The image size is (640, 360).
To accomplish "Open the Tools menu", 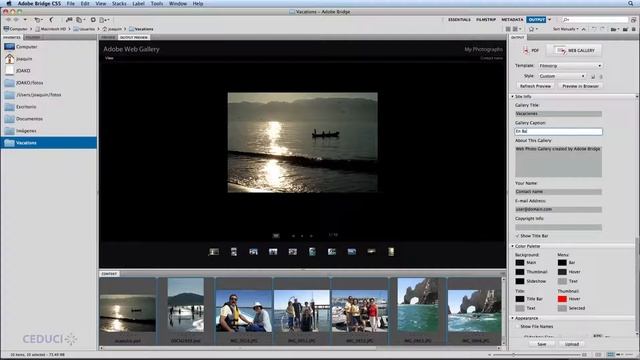I will [157, 3].
